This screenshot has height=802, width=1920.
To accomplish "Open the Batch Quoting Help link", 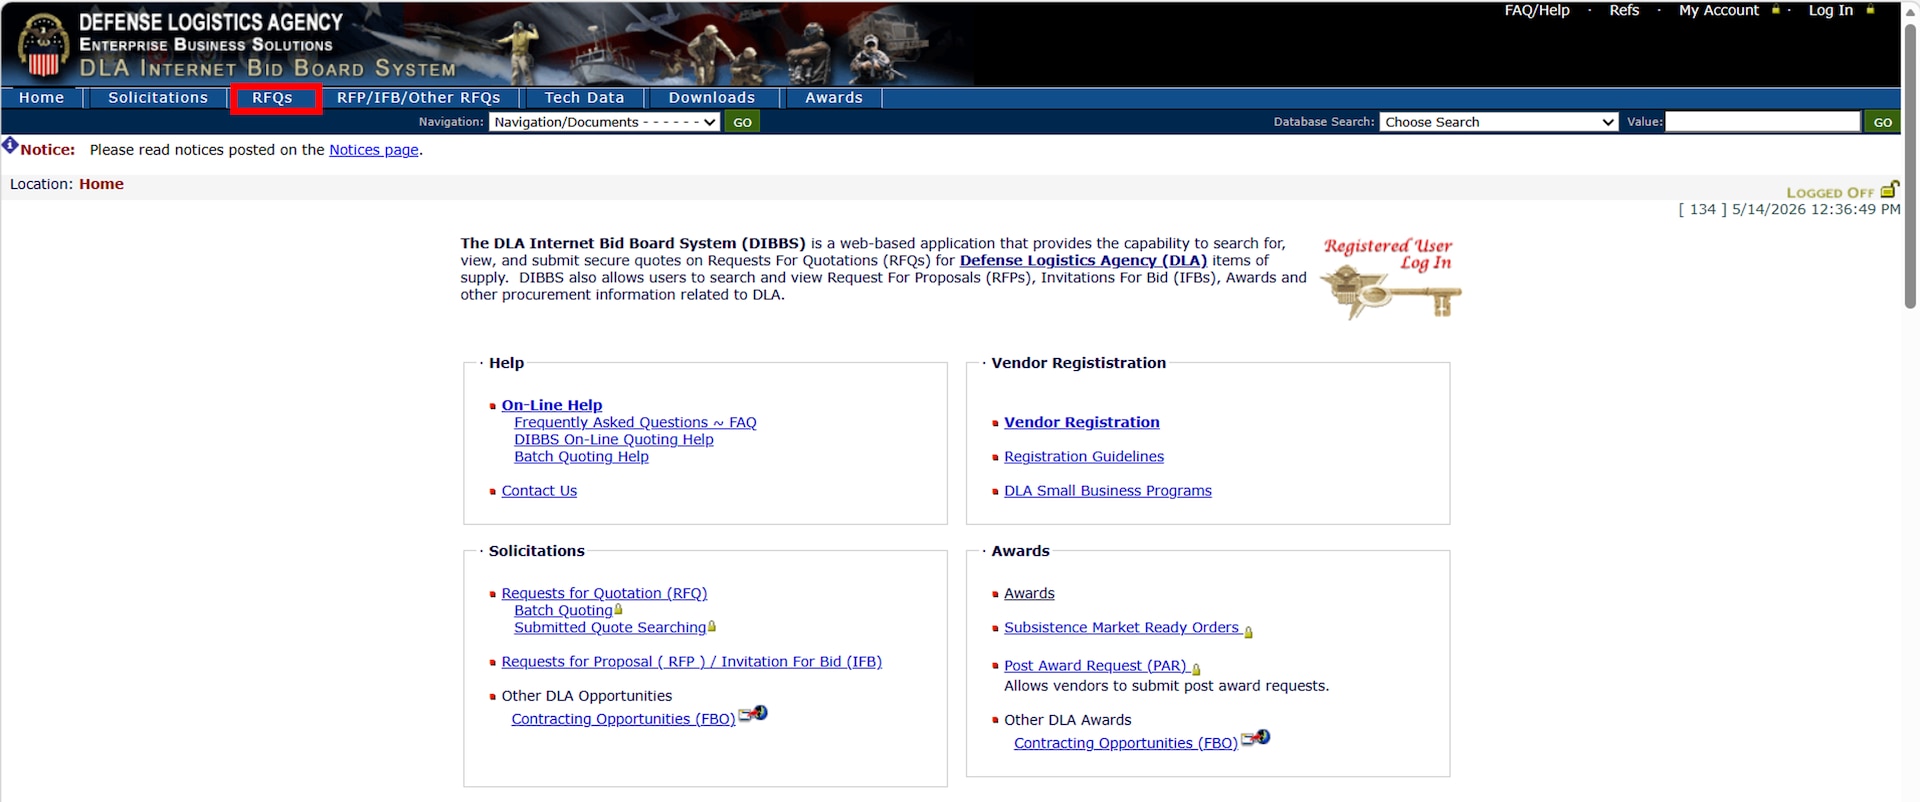I will point(581,456).
